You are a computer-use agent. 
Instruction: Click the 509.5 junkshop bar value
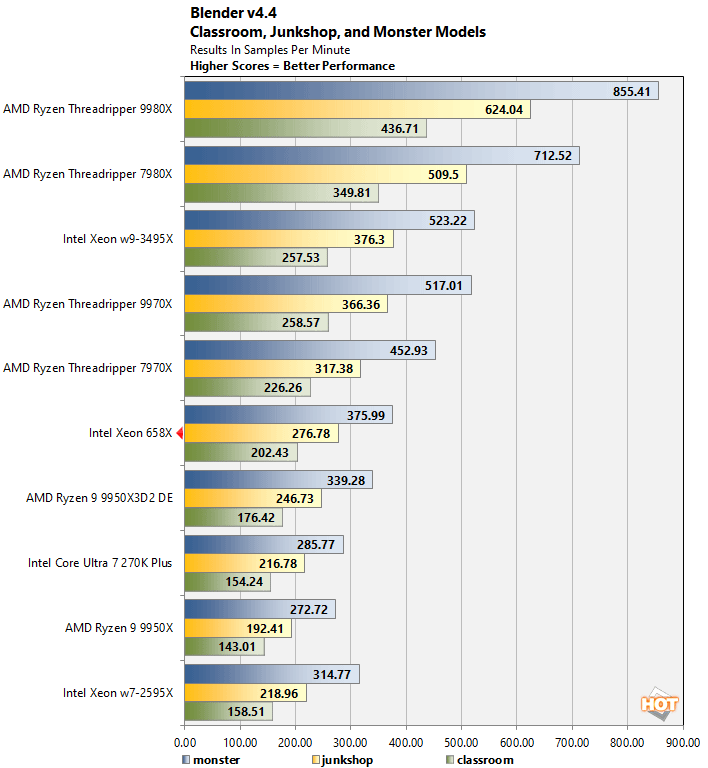click(443, 175)
